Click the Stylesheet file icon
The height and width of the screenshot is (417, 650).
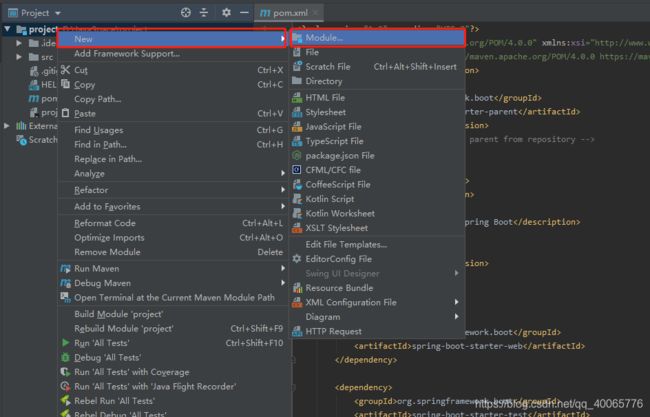point(297,112)
